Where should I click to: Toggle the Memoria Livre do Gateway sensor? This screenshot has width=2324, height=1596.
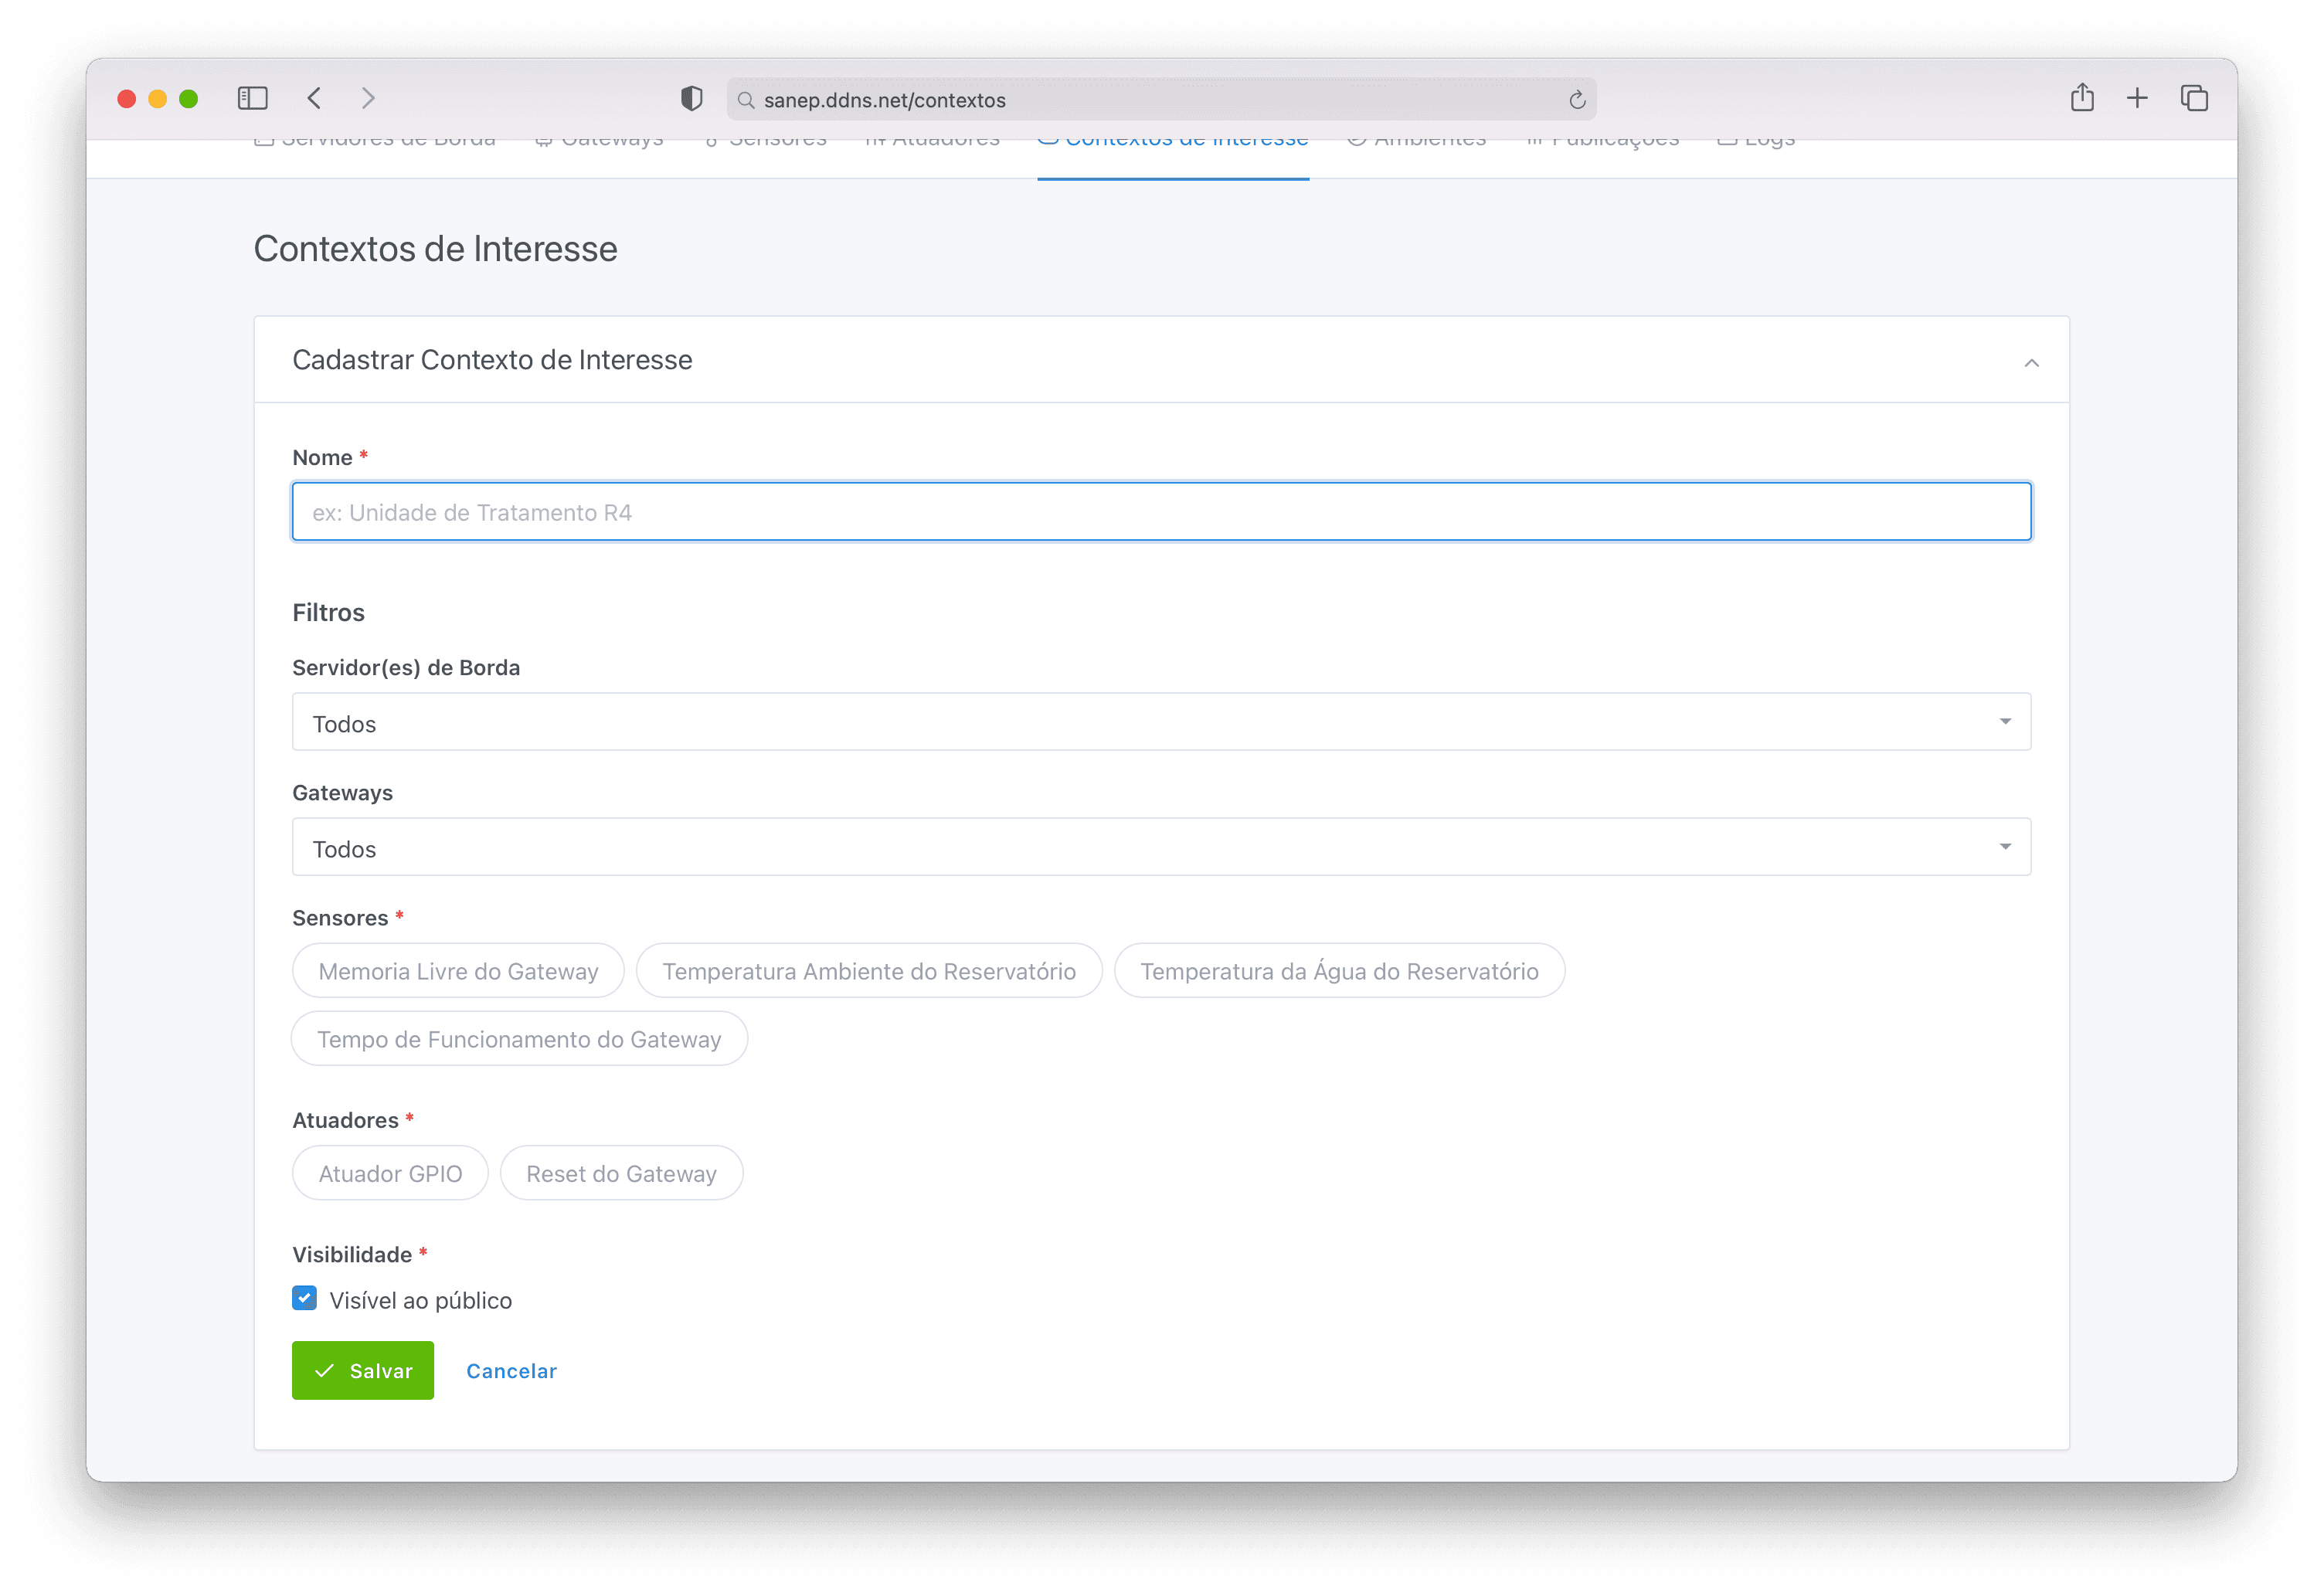click(458, 971)
